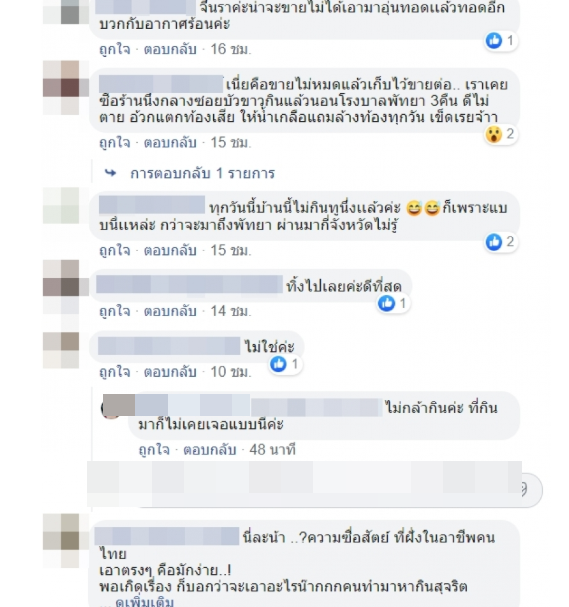Click ตอบกลับ under the 48 นาที reply
569x607 pixels.
coord(210,450)
